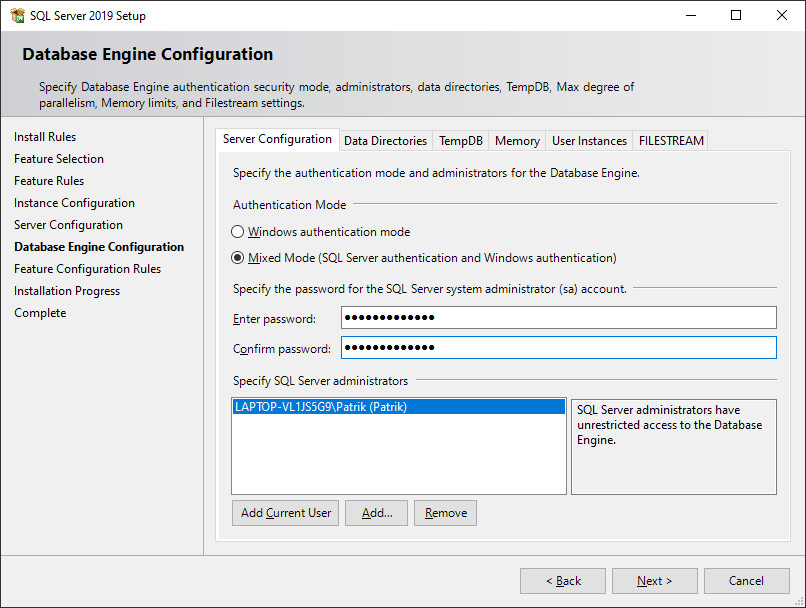The width and height of the screenshot is (806, 608).
Task: Proceed with the Next > button
Action: pos(655,581)
